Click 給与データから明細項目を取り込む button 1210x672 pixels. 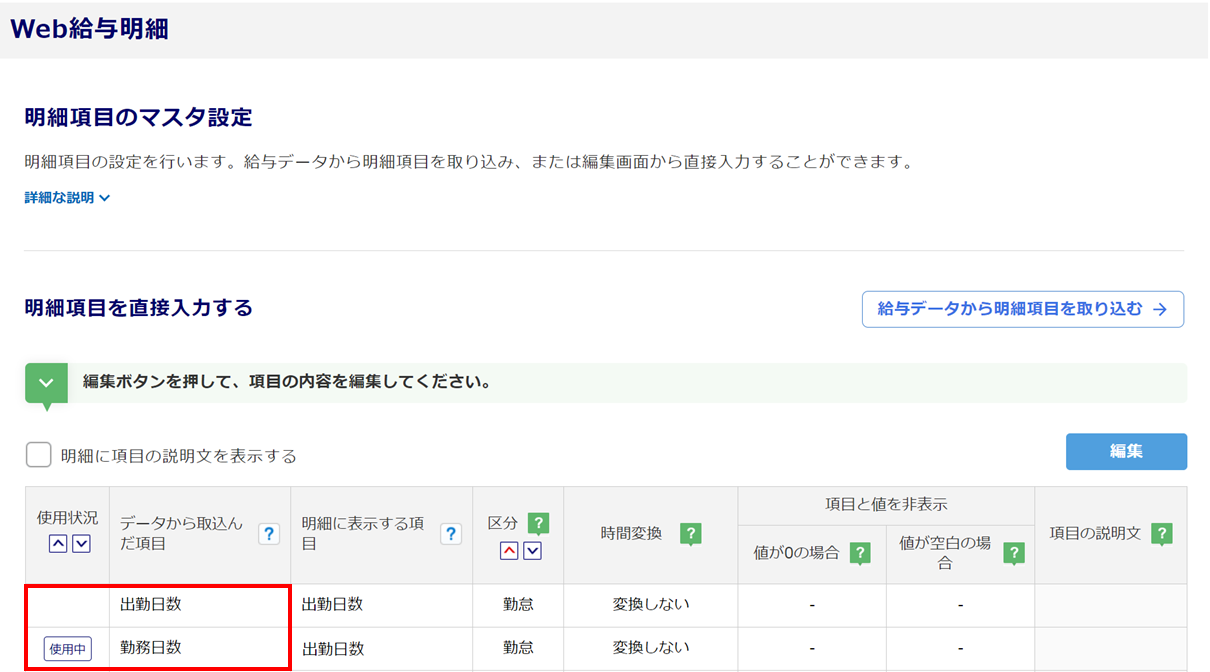(x=1022, y=310)
